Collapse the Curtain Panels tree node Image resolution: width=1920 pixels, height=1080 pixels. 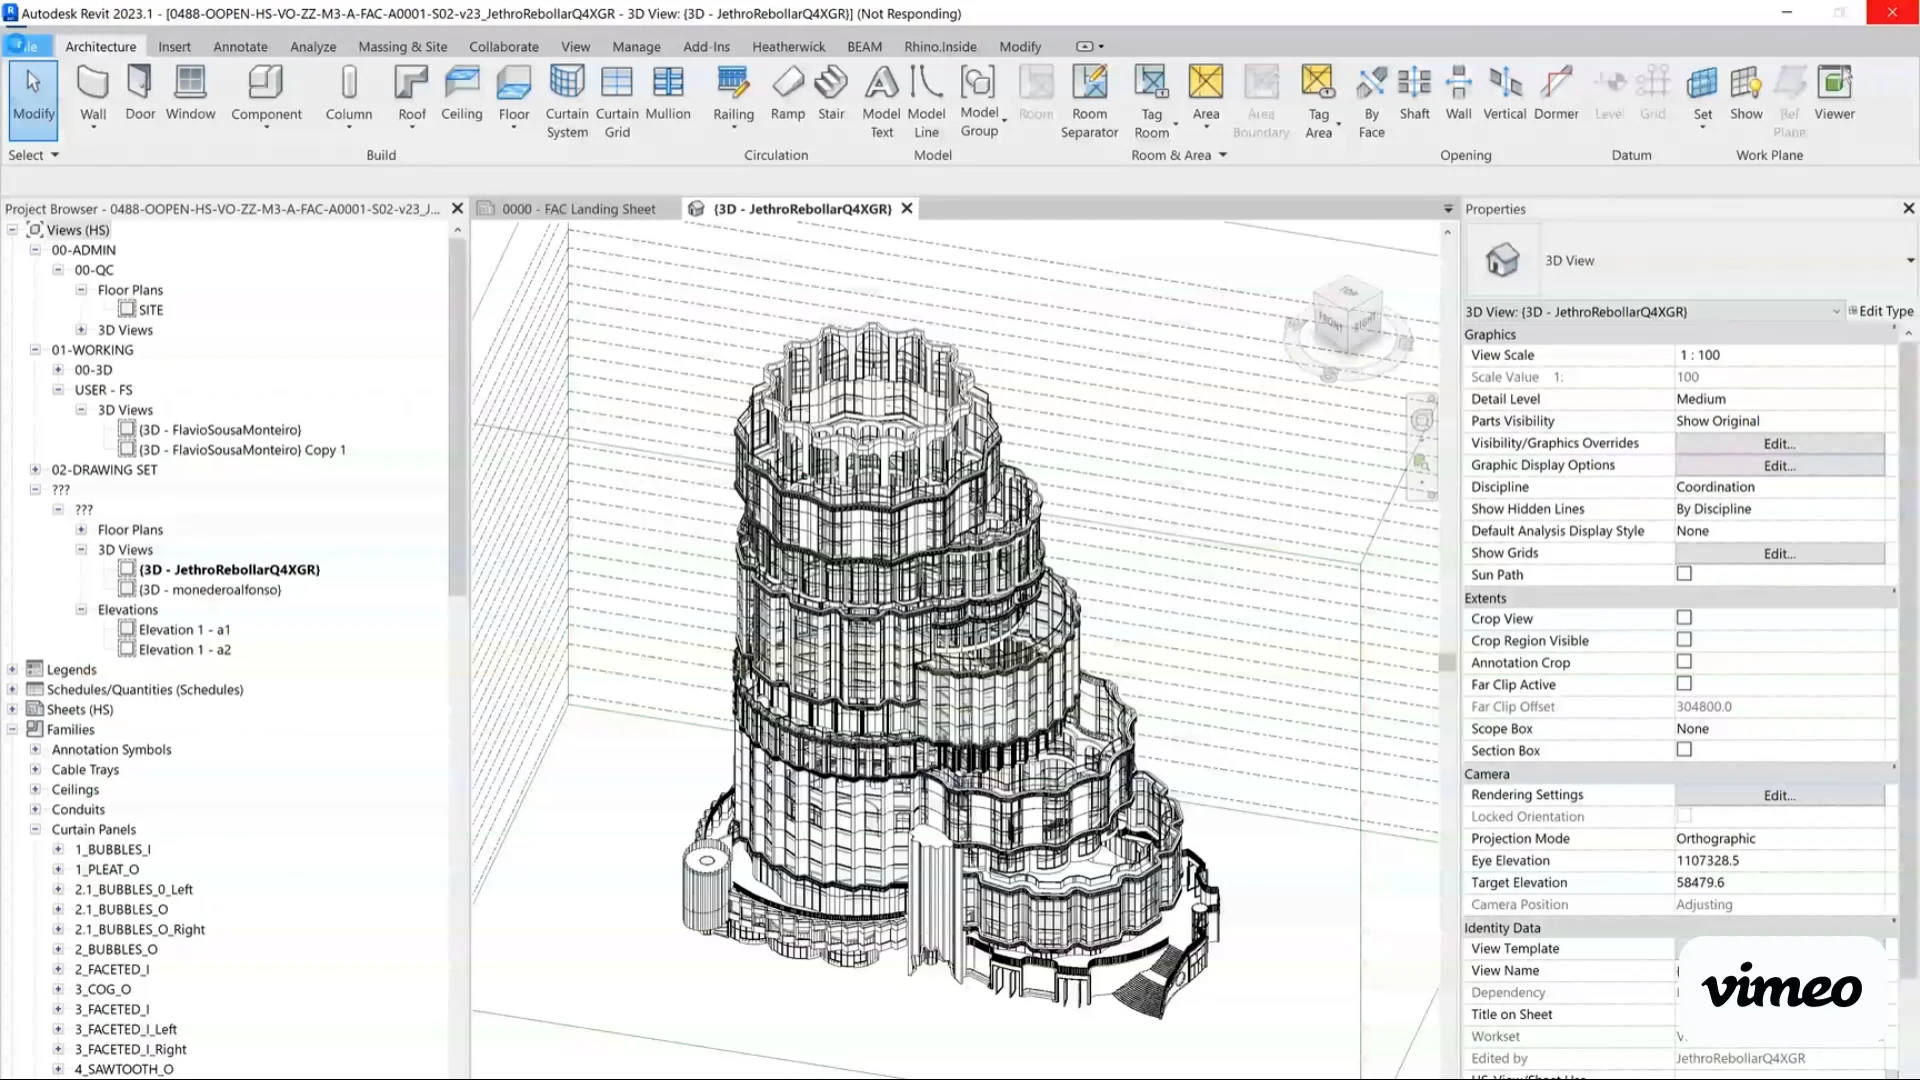tap(35, 829)
